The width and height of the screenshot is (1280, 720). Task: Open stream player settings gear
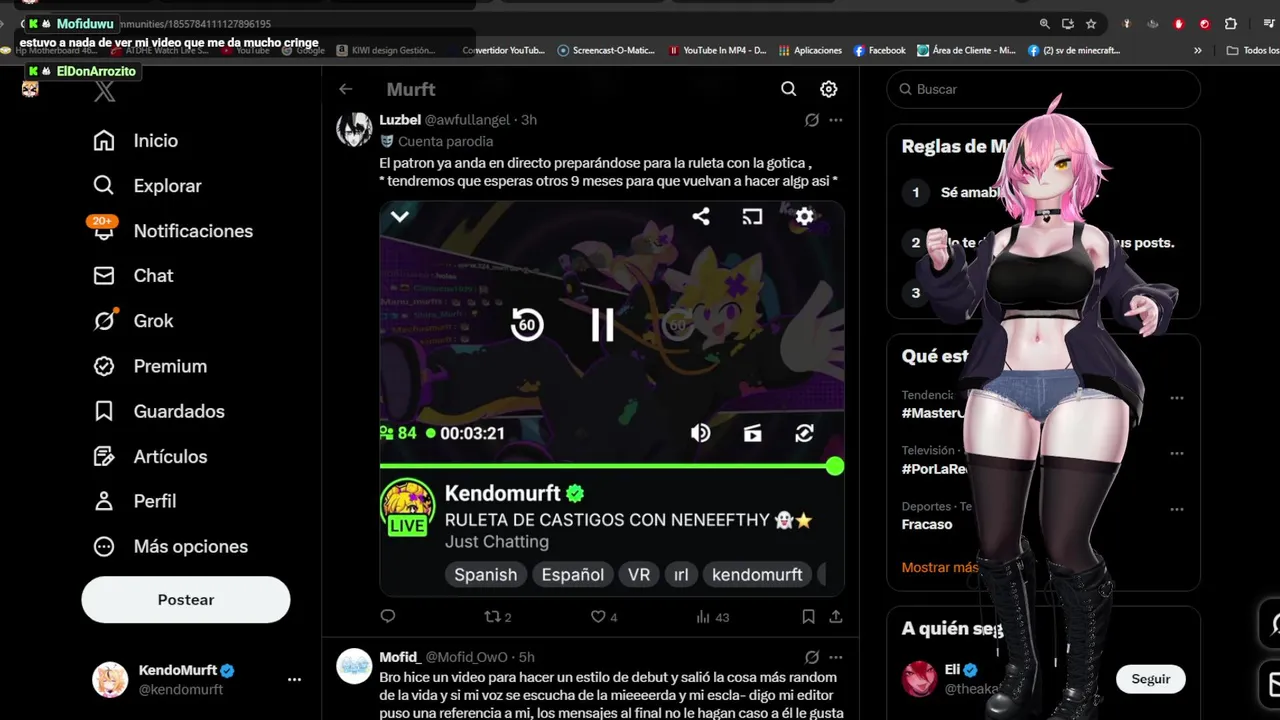pos(804,216)
